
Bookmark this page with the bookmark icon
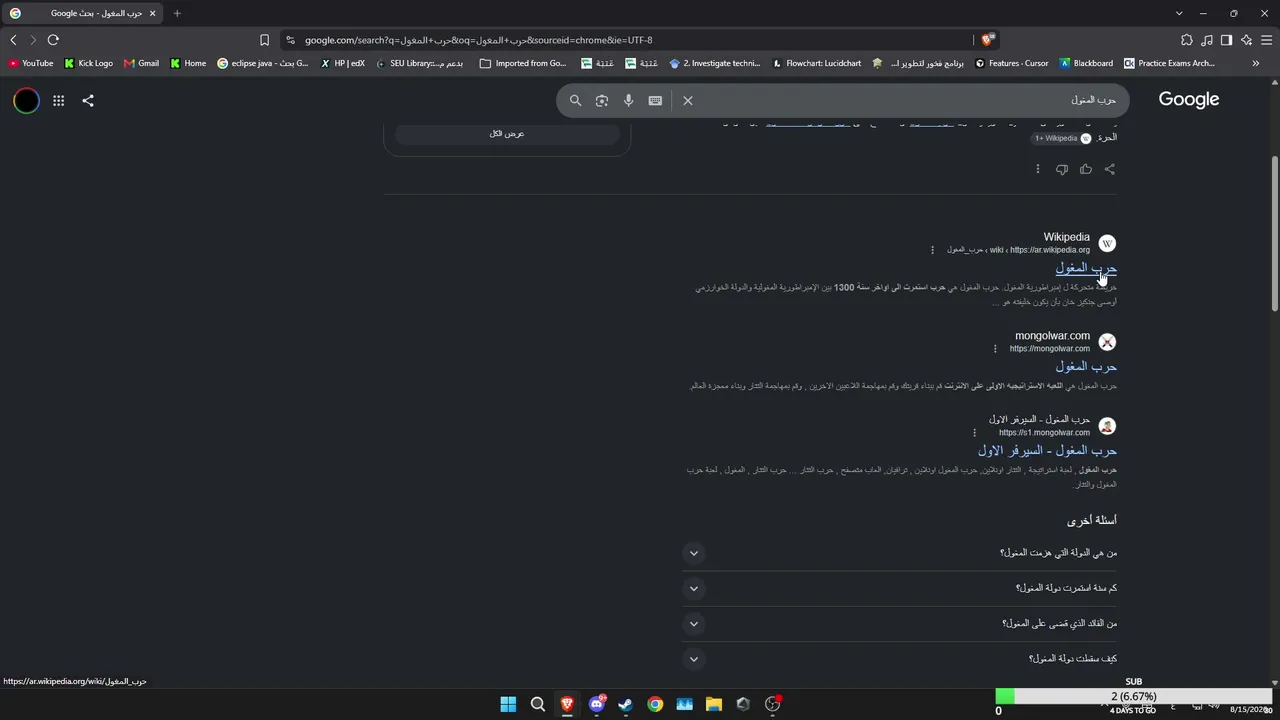pyautogui.click(x=264, y=40)
